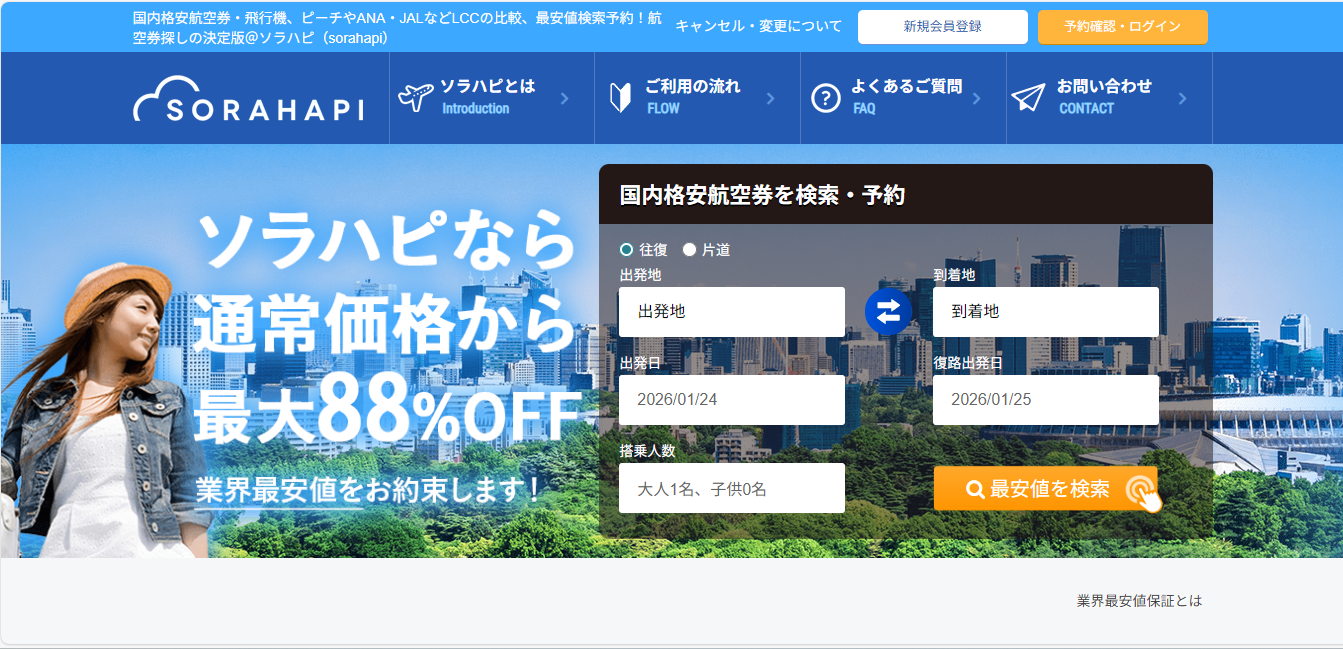Click the SORAHAPI cloud logo
The height and width of the screenshot is (649, 1343).
pyautogui.click(x=248, y=99)
